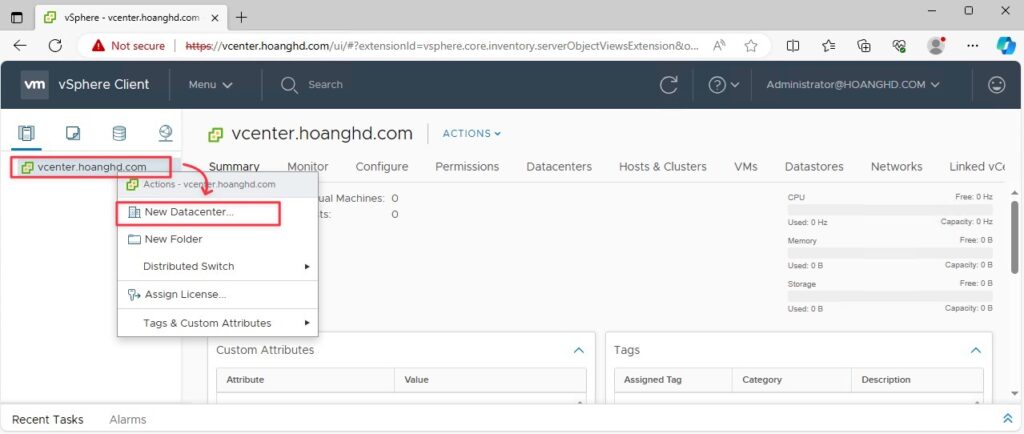Open the Recent Tasks panel
The height and width of the screenshot is (434, 1024).
click(x=48, y=420)
